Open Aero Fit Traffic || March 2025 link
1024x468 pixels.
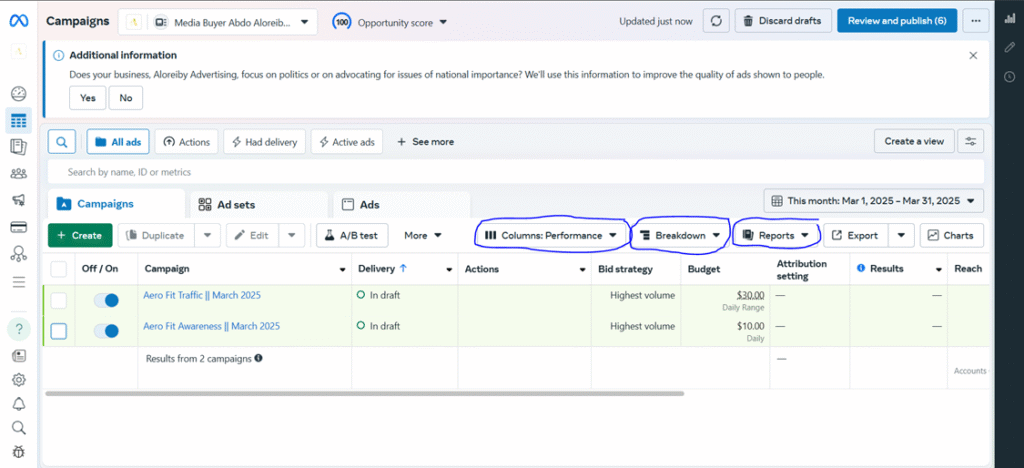point(202,295)
